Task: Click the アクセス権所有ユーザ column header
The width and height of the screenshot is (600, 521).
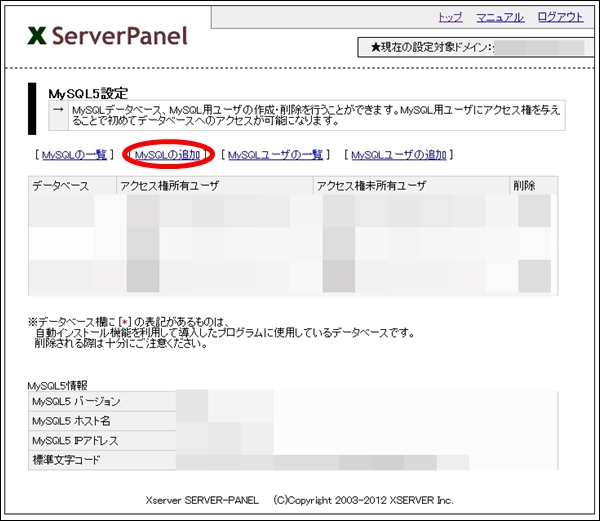Action: click(x=215, y=186)
